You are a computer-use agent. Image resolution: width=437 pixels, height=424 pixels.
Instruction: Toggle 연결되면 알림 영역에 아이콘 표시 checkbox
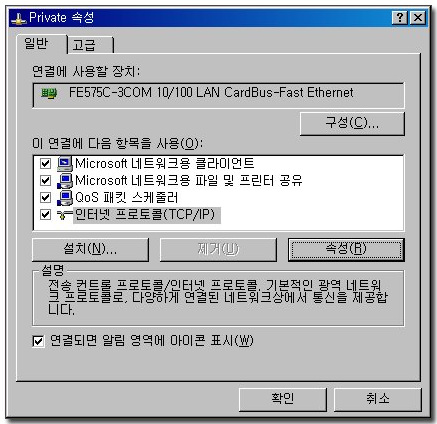(38, 342)
